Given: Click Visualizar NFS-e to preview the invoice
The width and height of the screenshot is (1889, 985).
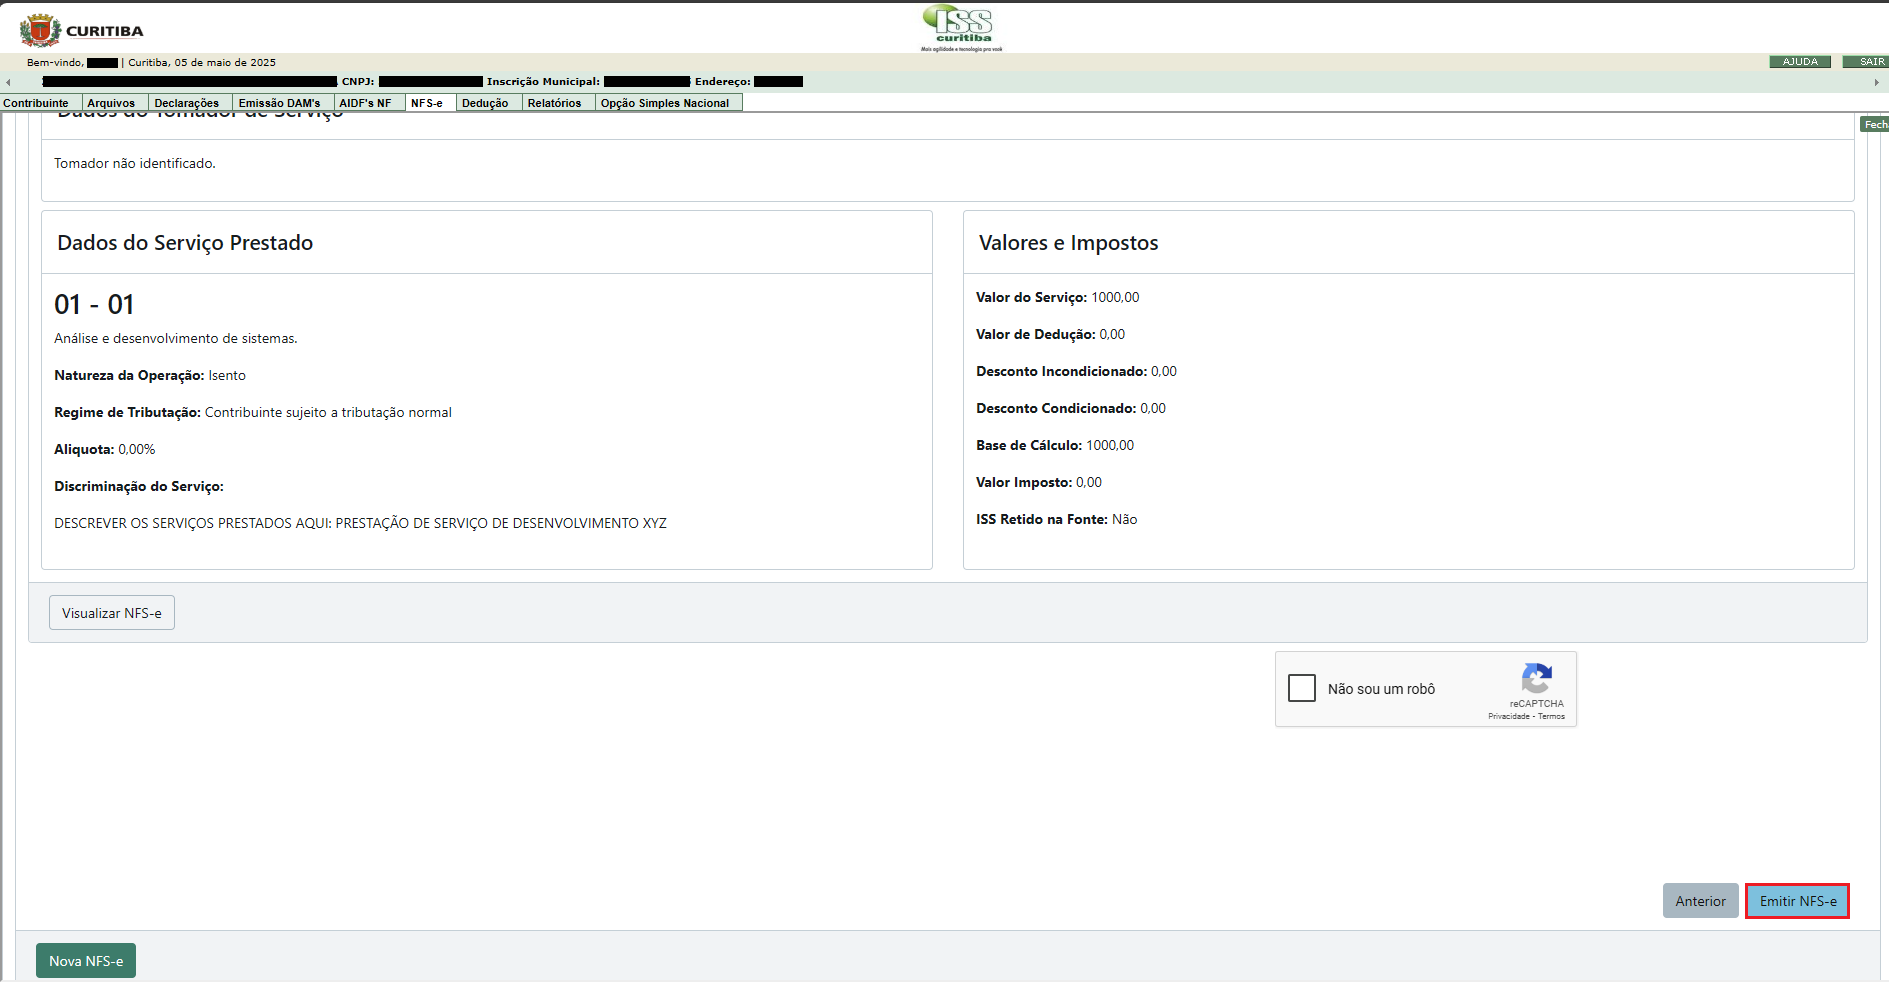Looking at the screenshot, I should 112,613.
